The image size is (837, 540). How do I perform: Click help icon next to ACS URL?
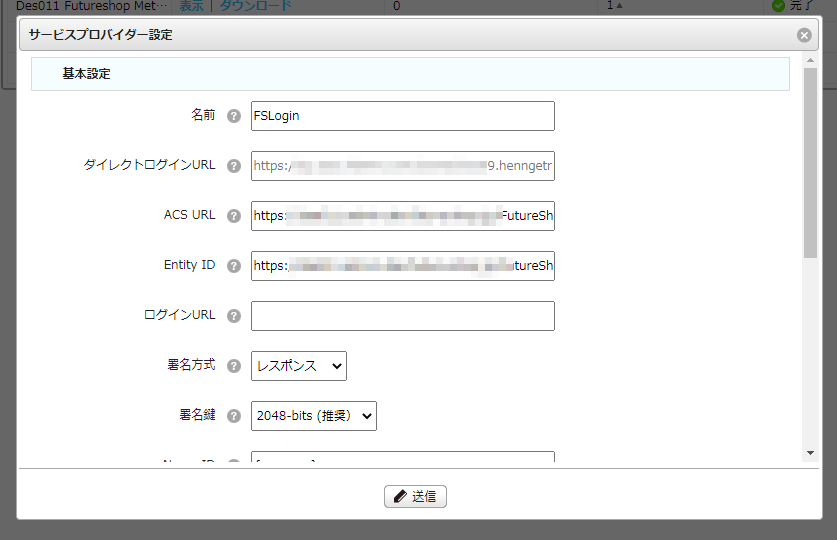(x=234, y=216)
